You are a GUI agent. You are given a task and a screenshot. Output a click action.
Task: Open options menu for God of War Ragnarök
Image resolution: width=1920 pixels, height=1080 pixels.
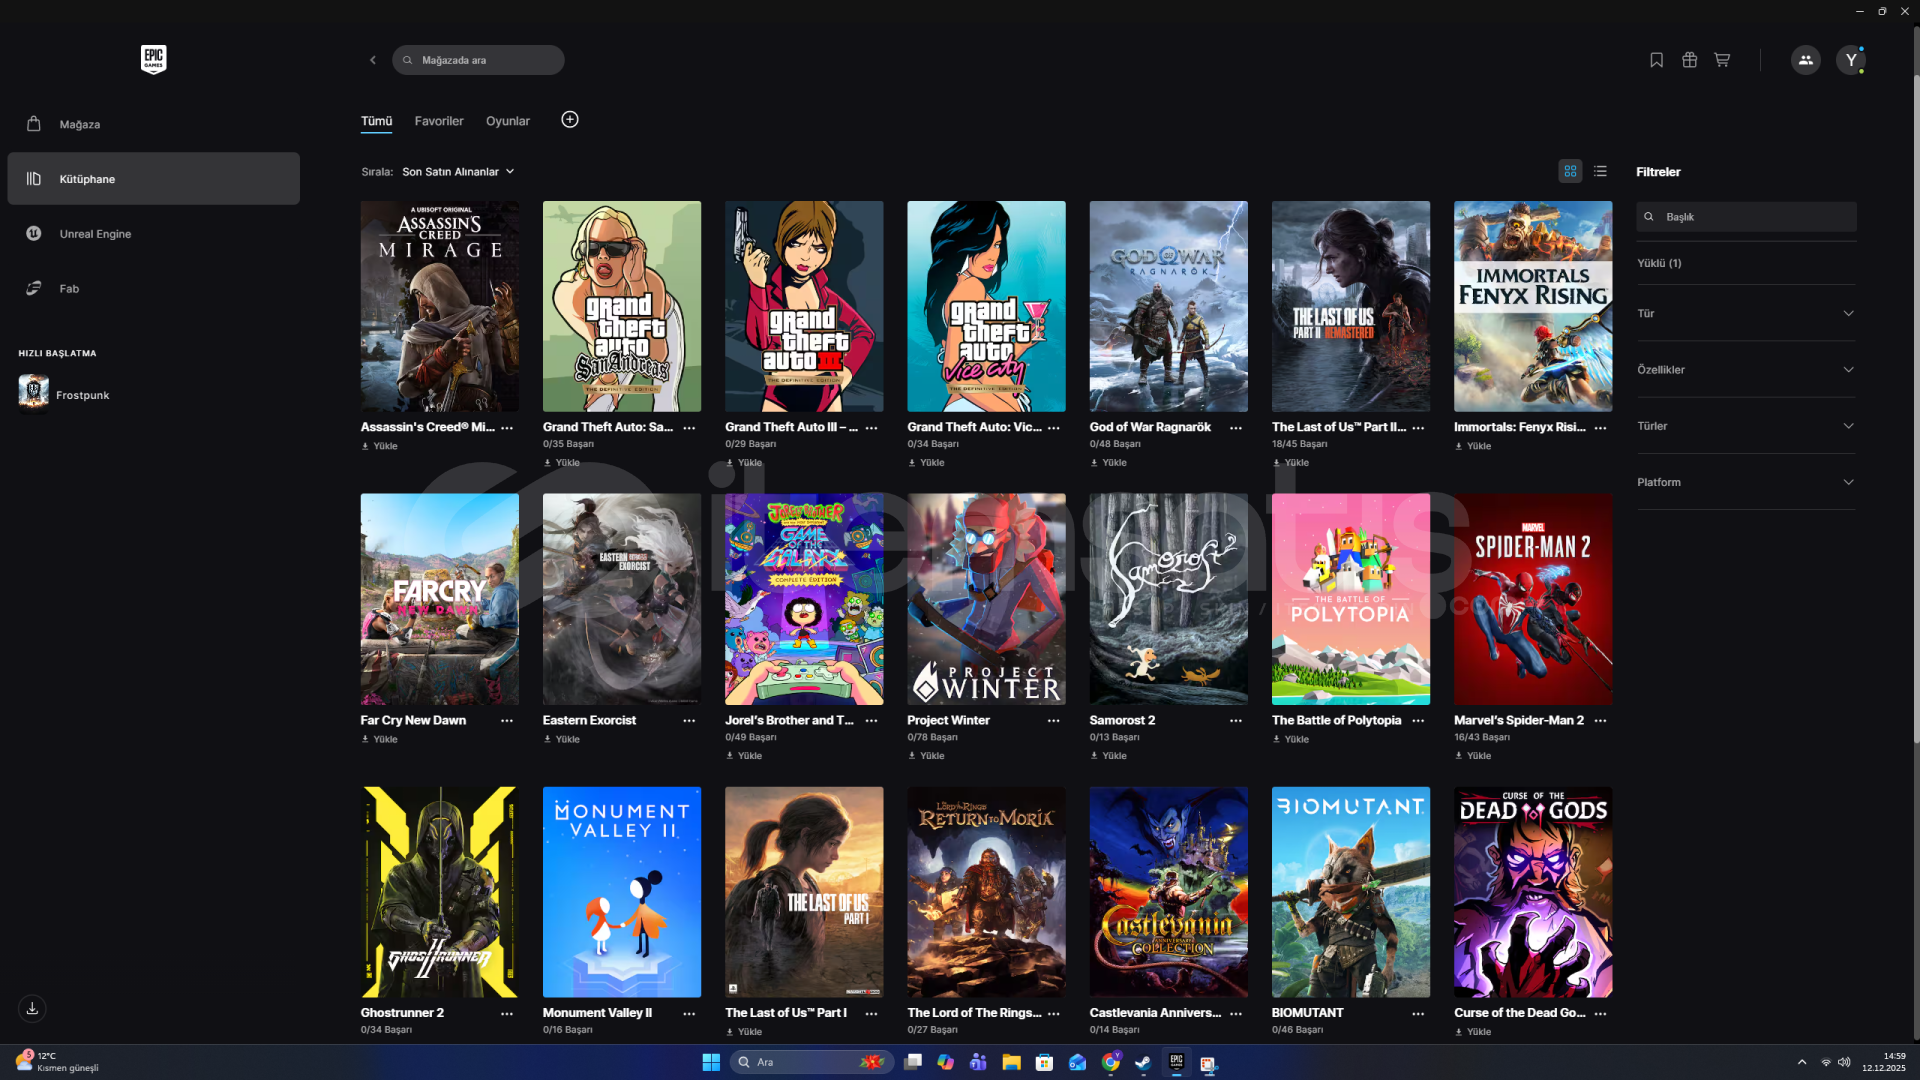1236,428
